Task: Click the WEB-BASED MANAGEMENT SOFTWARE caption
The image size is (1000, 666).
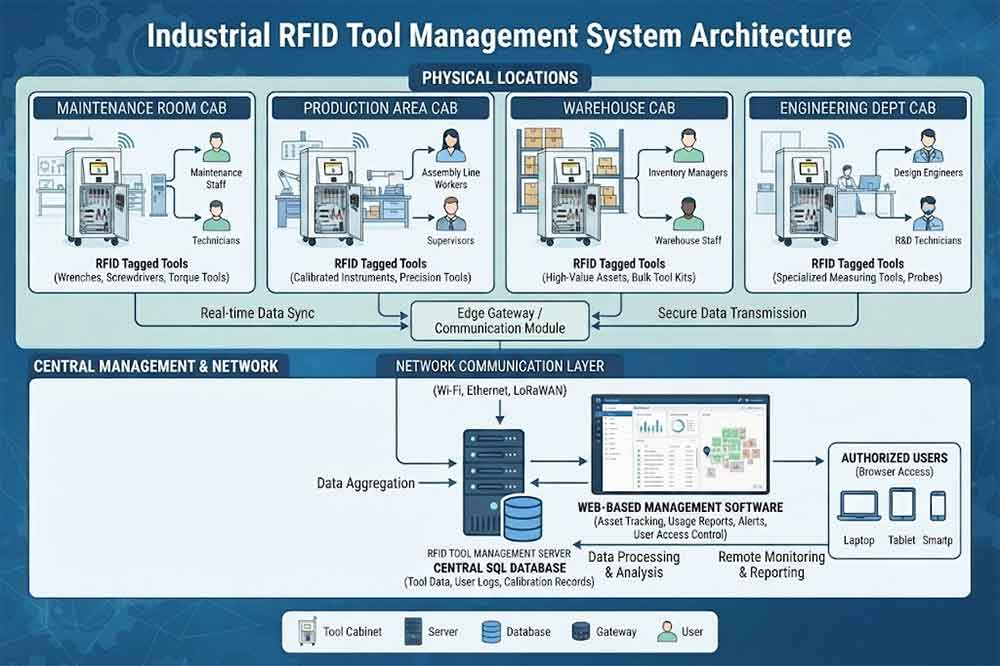Action: [x=680, y=508]
